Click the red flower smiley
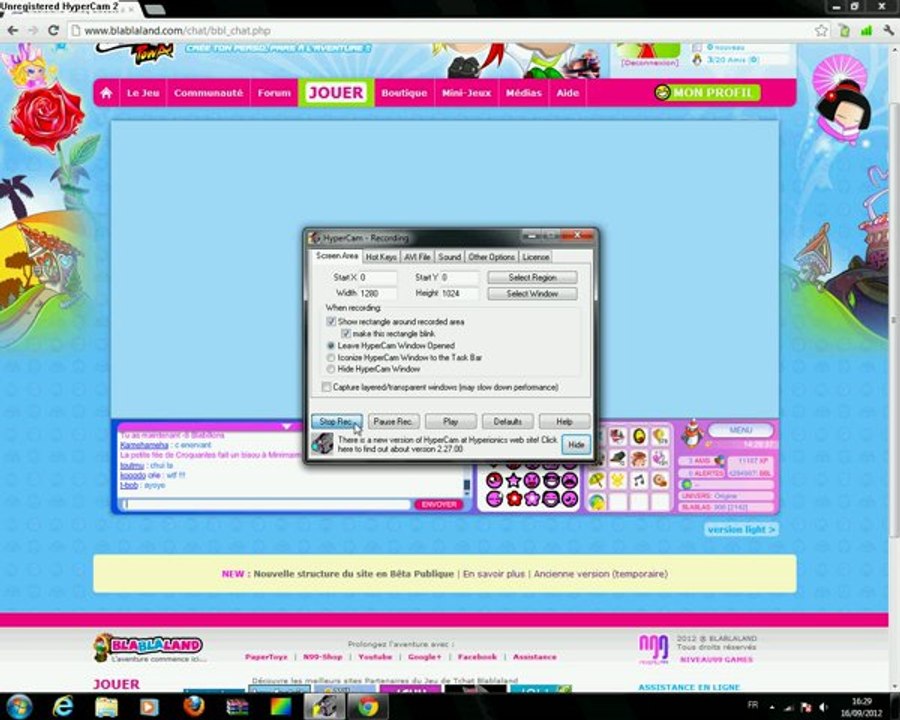Screen dimensions: 900x720 coord(514,498)
